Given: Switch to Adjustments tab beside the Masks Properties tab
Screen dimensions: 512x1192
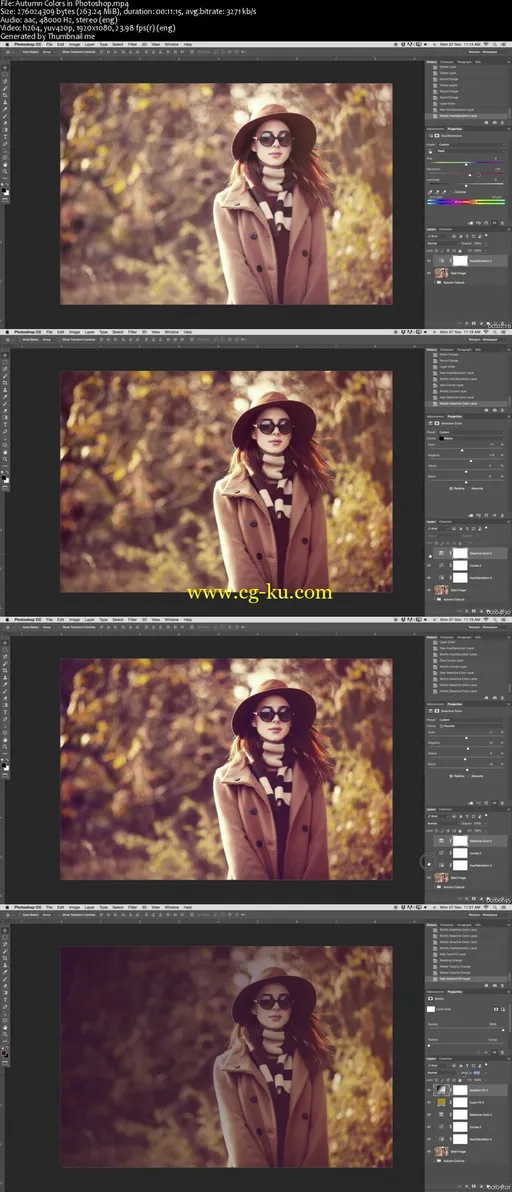Looking at the screenshot, I should (435, 992).
